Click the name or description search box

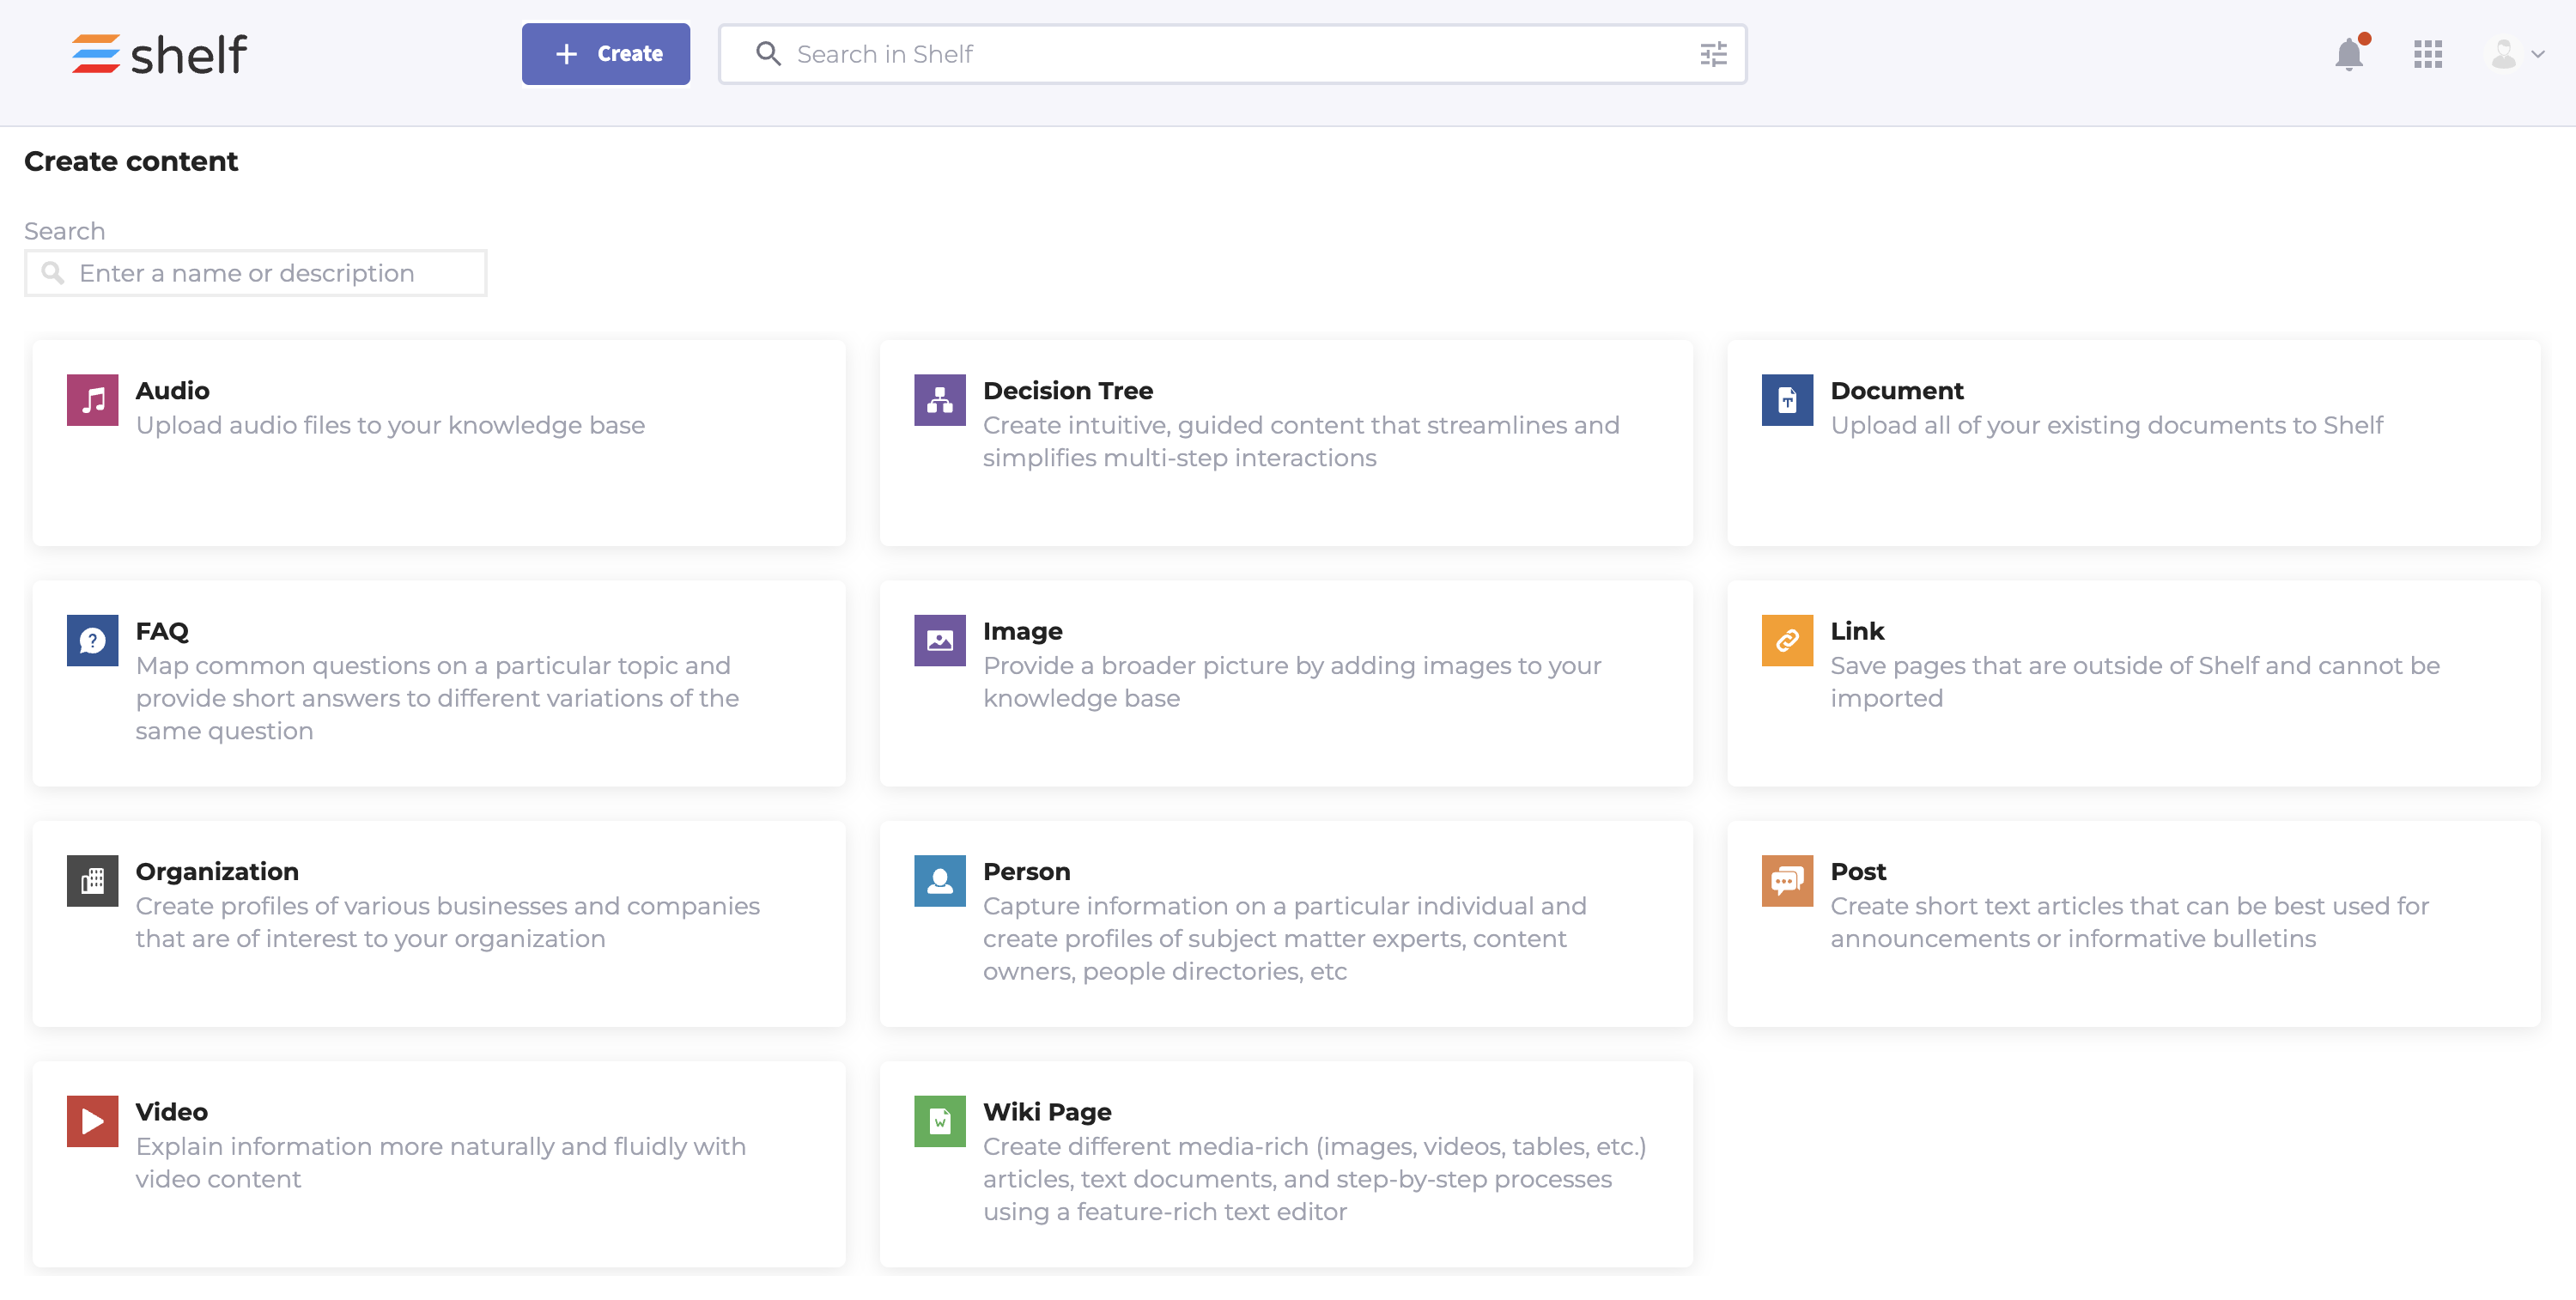pos(256,273)
